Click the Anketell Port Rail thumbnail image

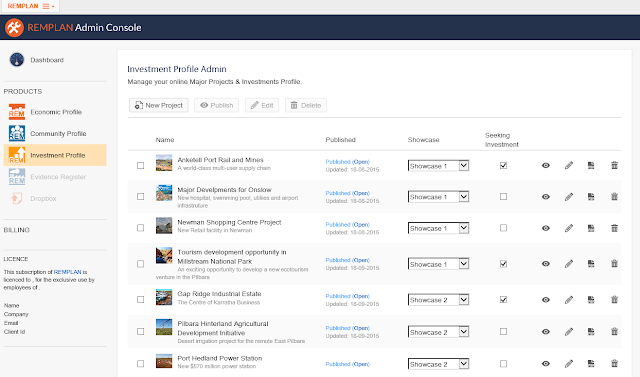(164, 162)
